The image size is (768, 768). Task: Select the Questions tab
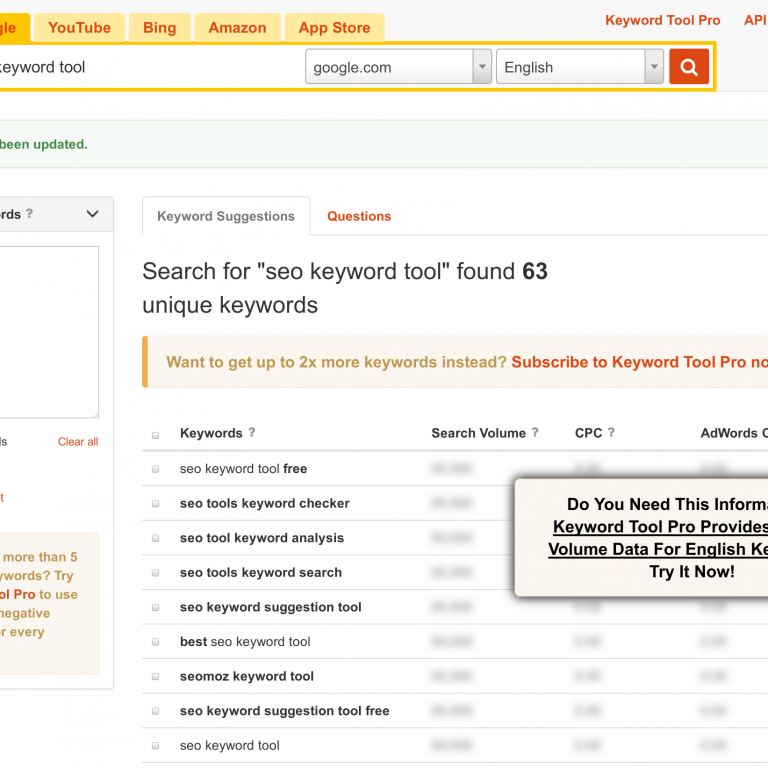pos(359,216)
